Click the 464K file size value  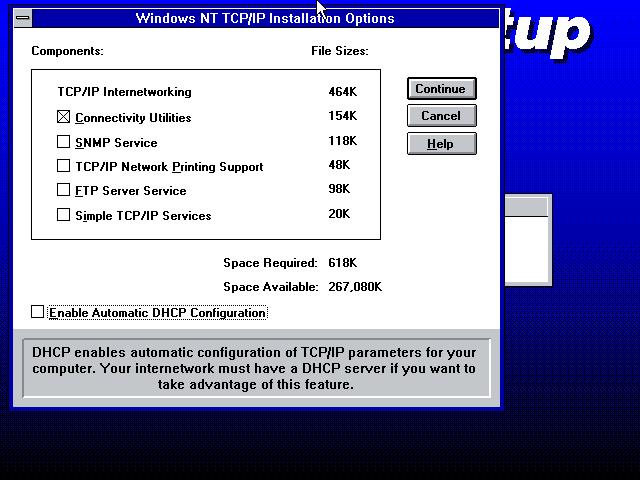(343, 91)
